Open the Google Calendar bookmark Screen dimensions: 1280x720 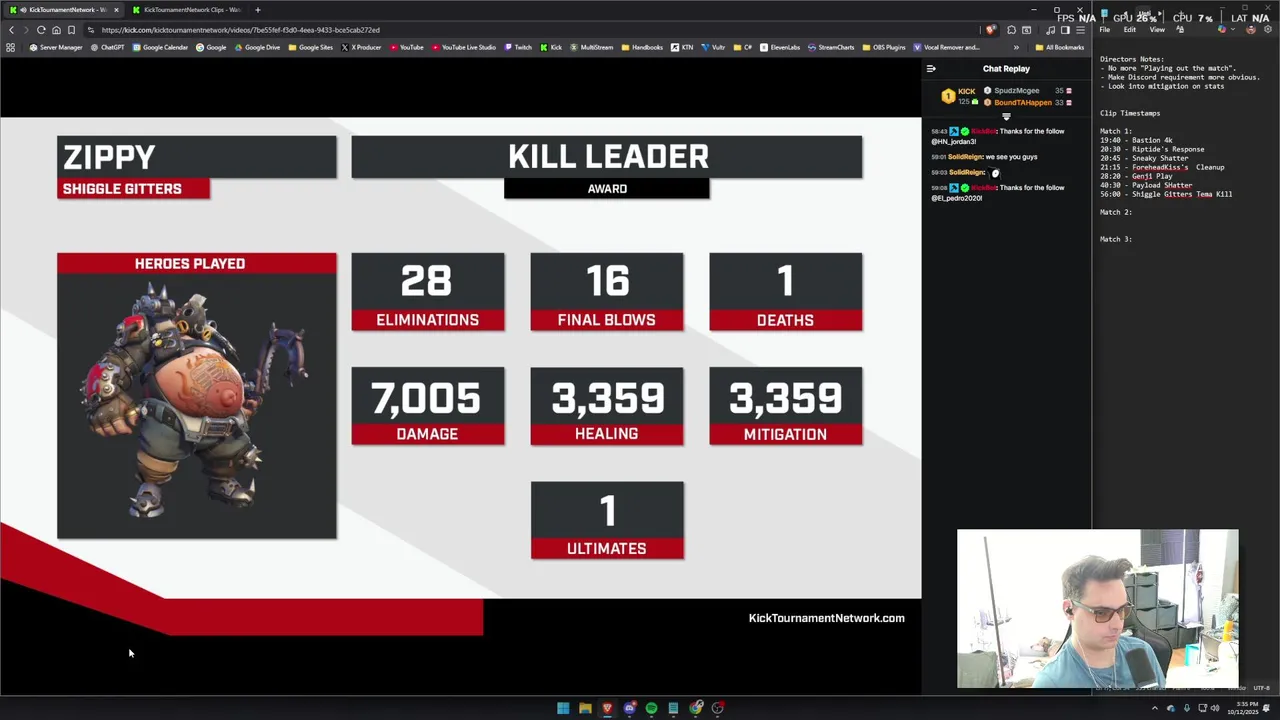coord(160,47)
